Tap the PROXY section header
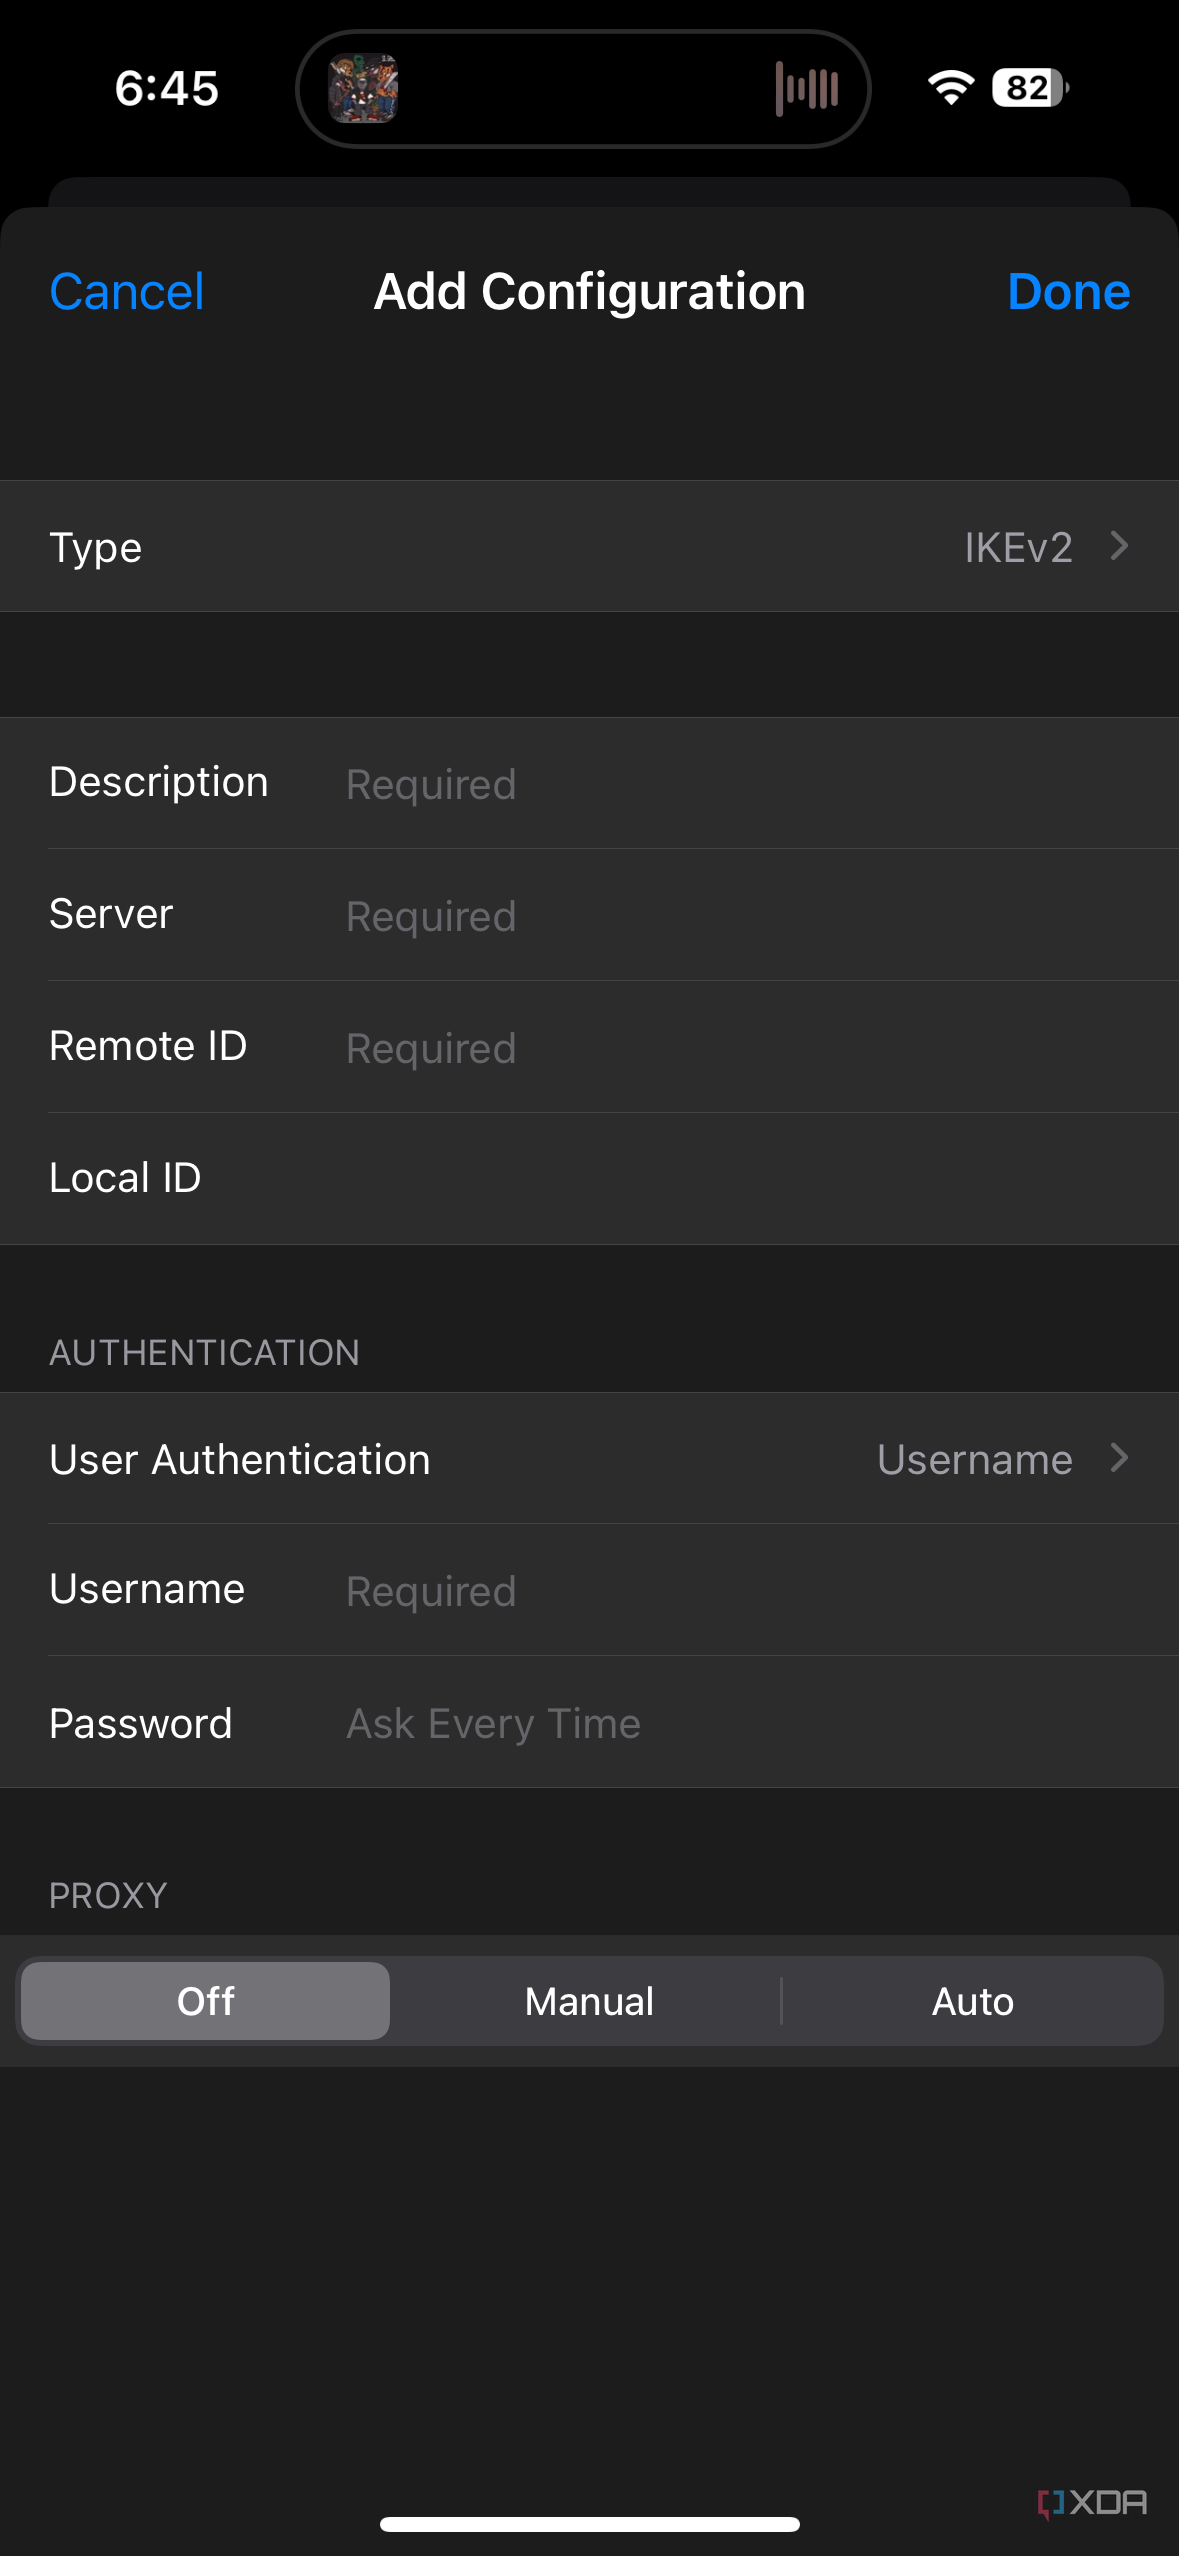Viewport: 1179px width, 2556px height. (108, 1895)
